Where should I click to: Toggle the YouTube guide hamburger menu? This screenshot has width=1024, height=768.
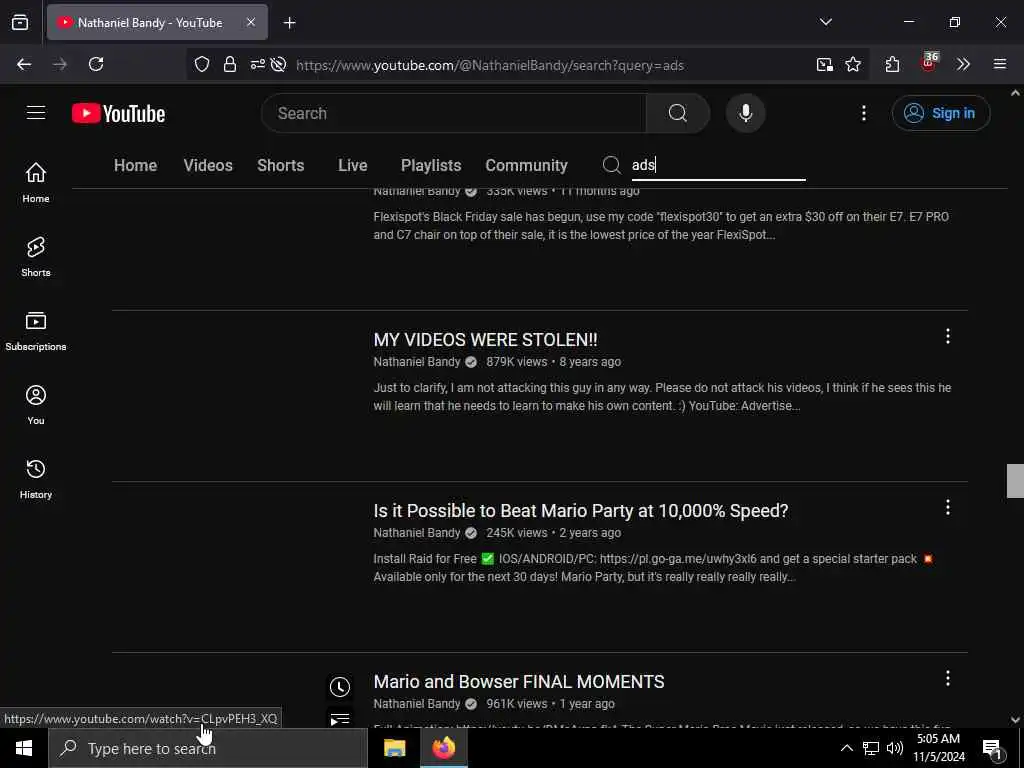coord(36,113)
